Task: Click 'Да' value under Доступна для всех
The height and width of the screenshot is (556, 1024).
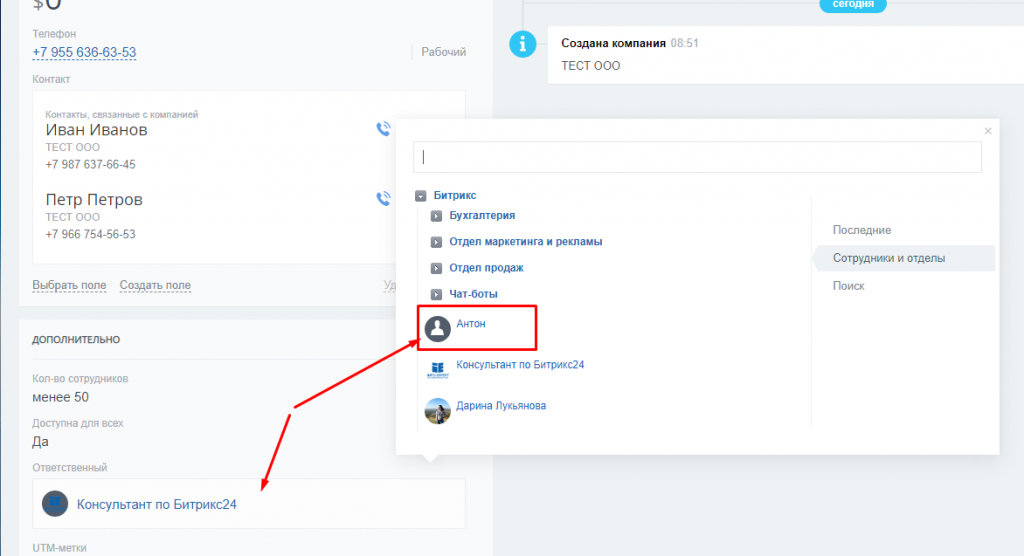Action: [40, 442]
